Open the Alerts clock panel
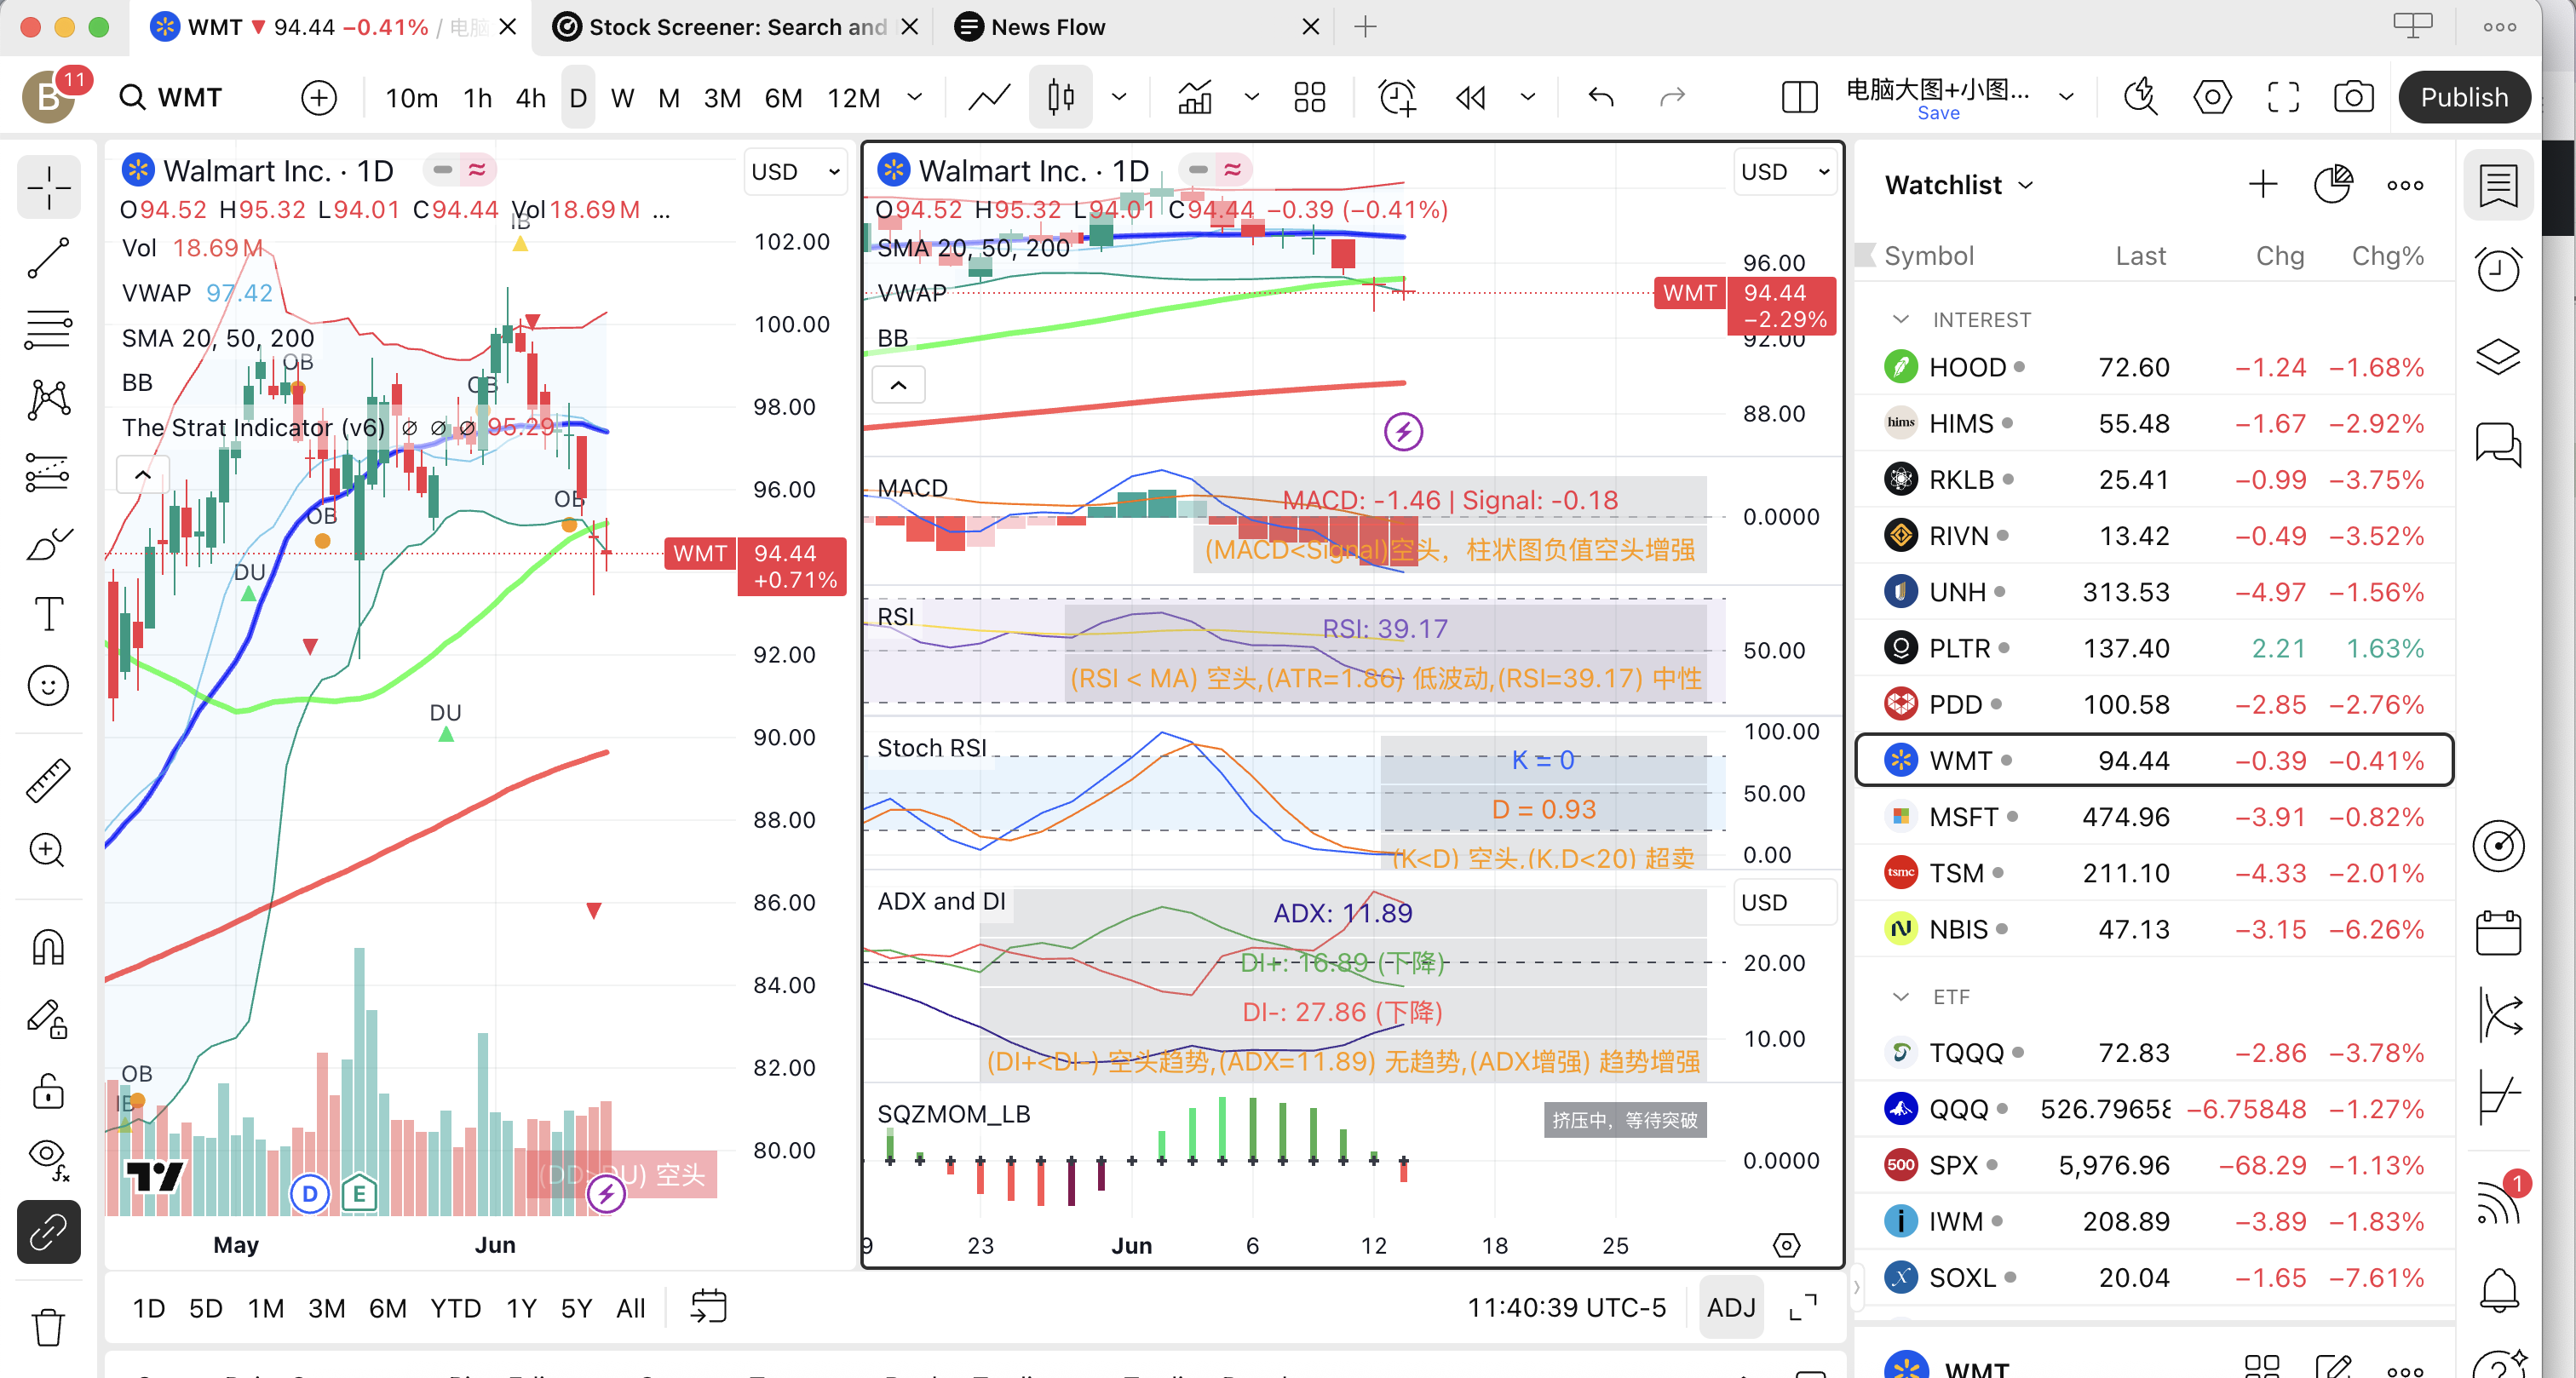Screen dimensions: 2576x1378 coord(2498,269)
